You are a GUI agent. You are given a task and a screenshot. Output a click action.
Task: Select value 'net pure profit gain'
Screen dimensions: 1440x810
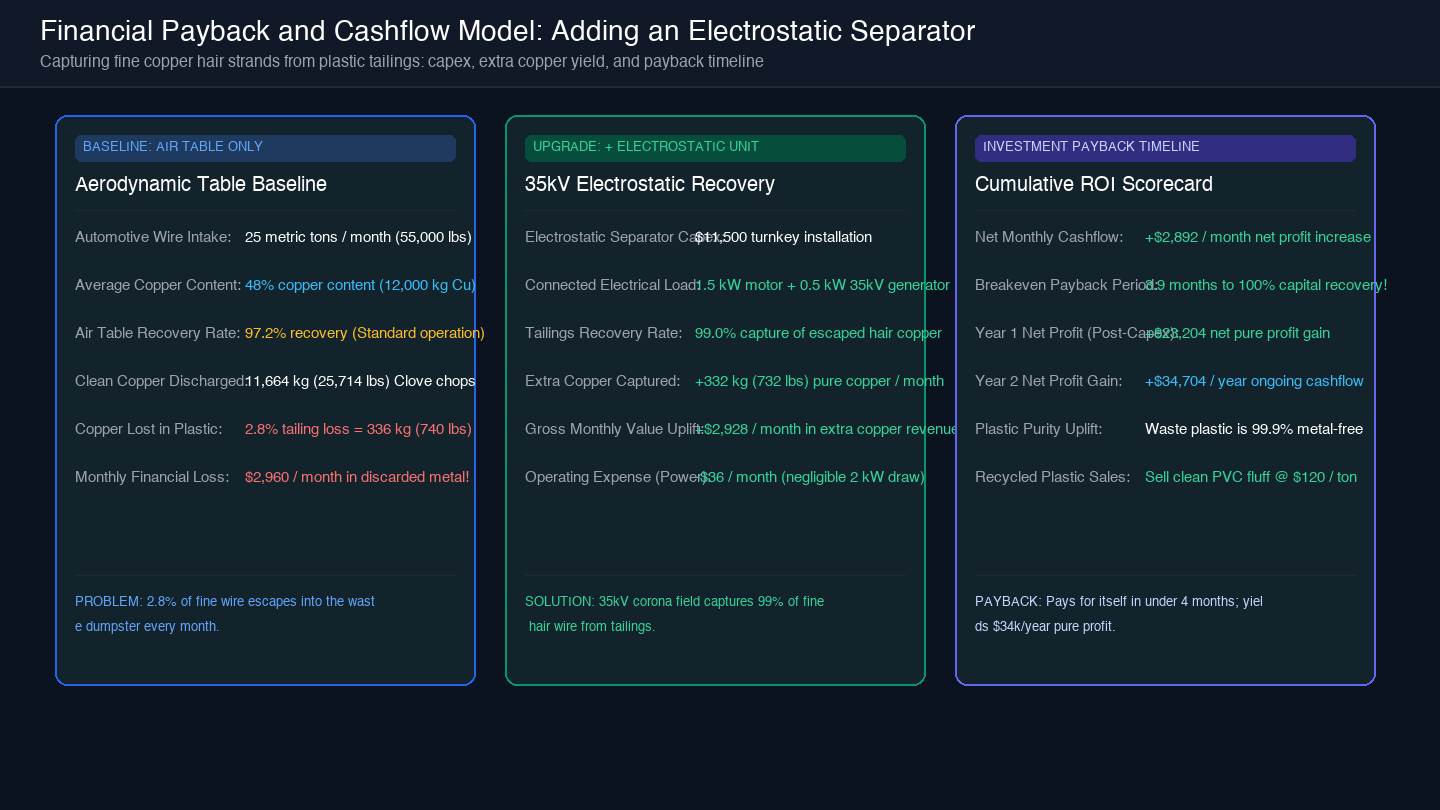pos(1270,333)
